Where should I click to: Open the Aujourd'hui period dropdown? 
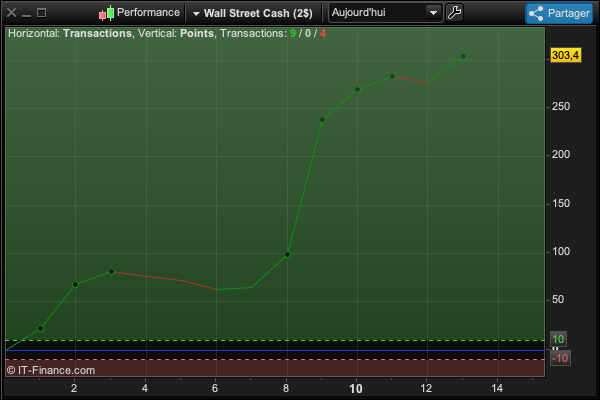[x=385, y=13]
